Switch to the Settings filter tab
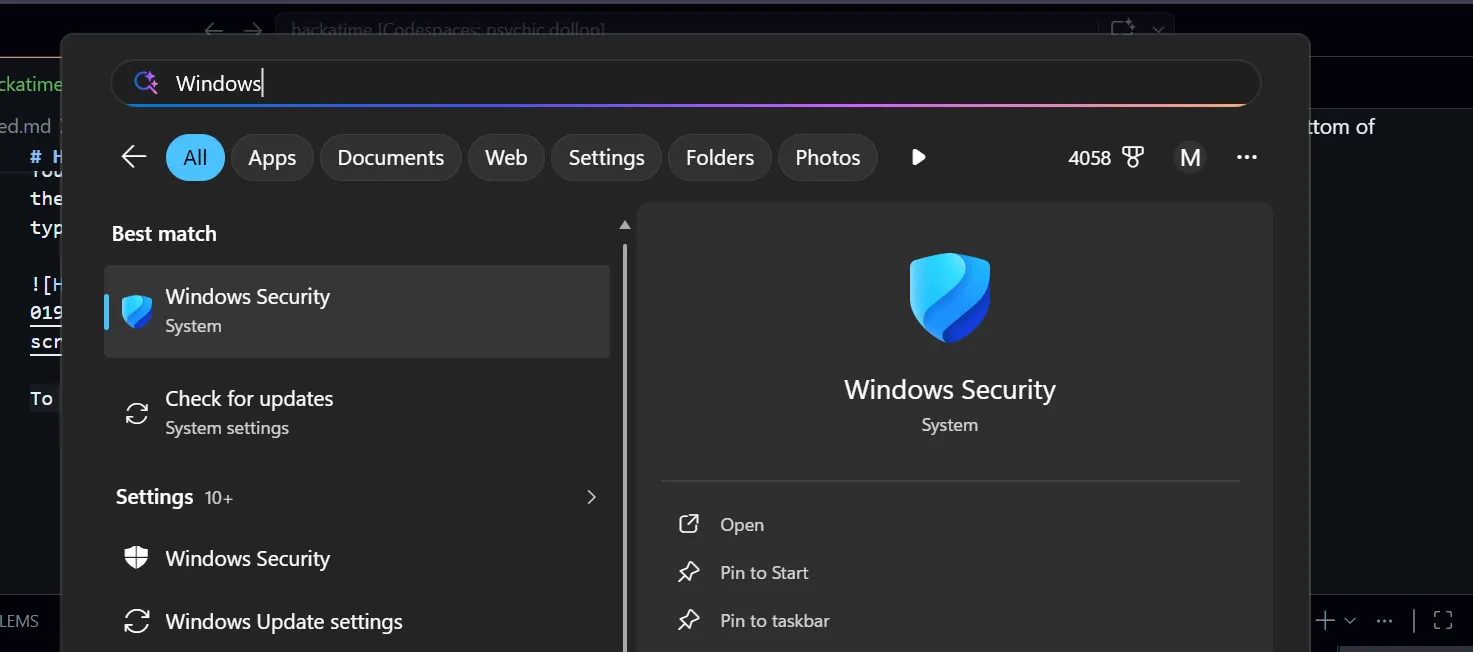This screenshot has height=652, width=1473. click(606, 157)
